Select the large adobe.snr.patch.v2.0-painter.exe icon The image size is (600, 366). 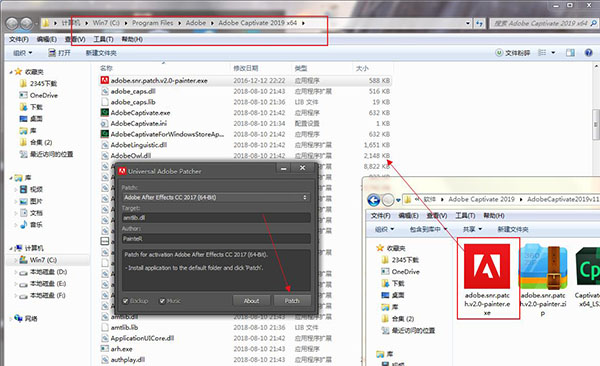point(487,266)
